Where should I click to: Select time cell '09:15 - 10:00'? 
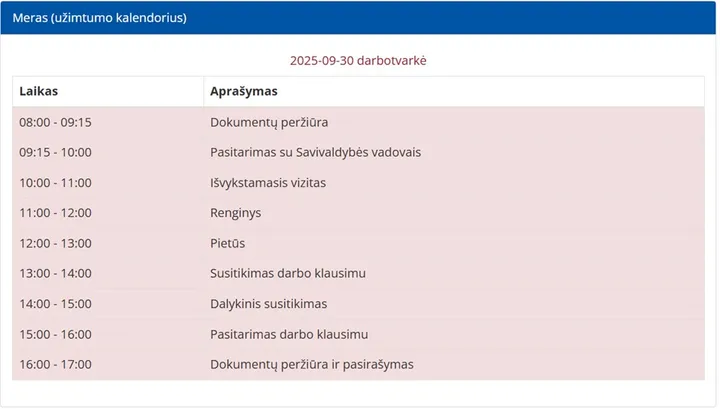pos(56,152)
